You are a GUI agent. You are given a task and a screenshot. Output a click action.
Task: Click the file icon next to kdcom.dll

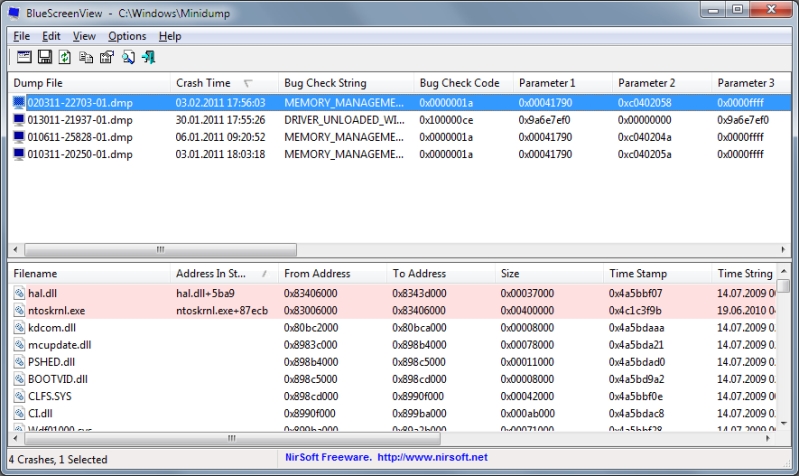(19, 328)
